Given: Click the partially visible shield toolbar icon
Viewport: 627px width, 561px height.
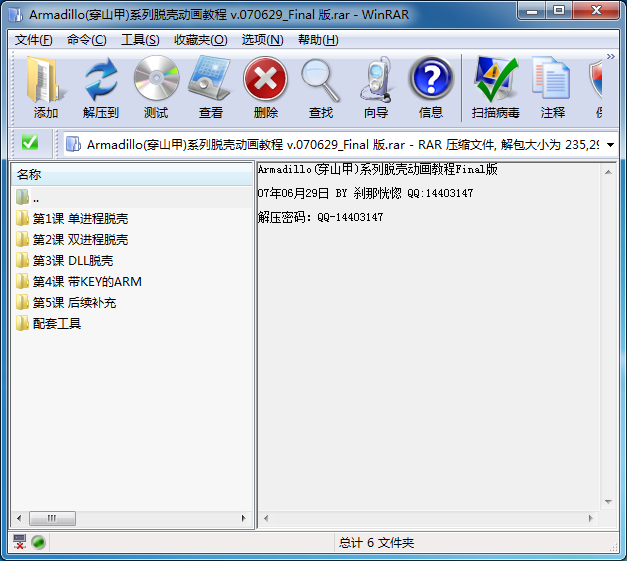Looking at the screenshot, I should (596, 79).
